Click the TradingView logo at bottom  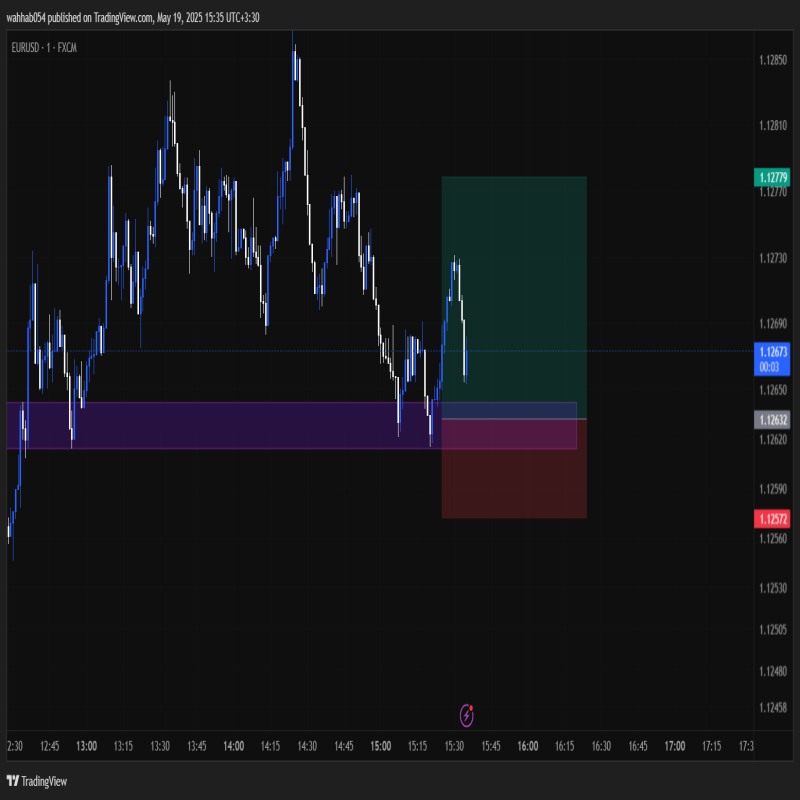(x=37, y=781)
